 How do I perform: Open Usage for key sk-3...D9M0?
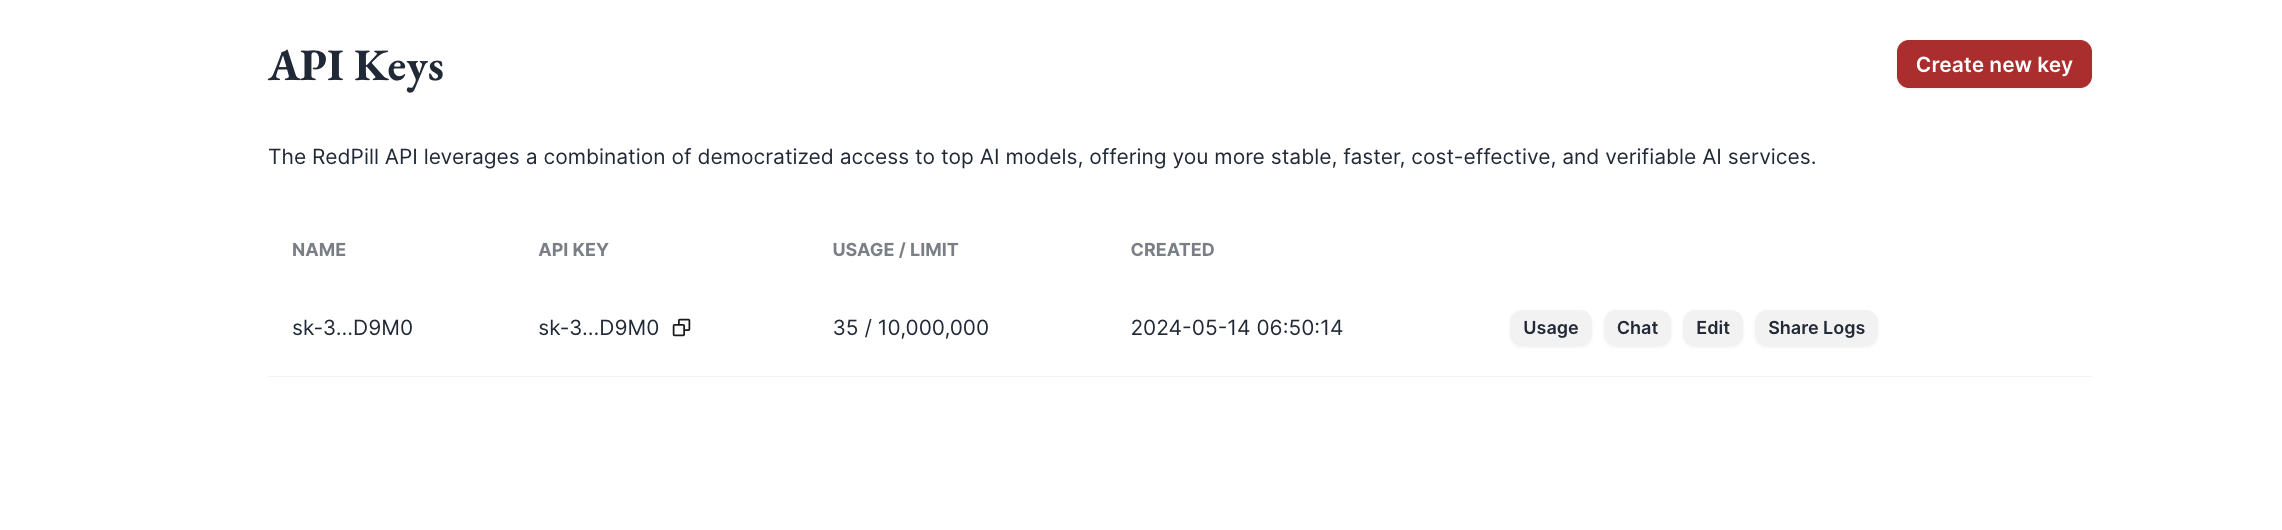tap(1550, 328)
